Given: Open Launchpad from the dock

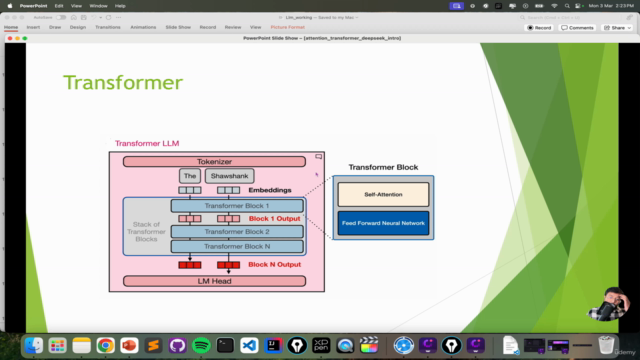Looking at the screenshot, I should coord(58,346).
